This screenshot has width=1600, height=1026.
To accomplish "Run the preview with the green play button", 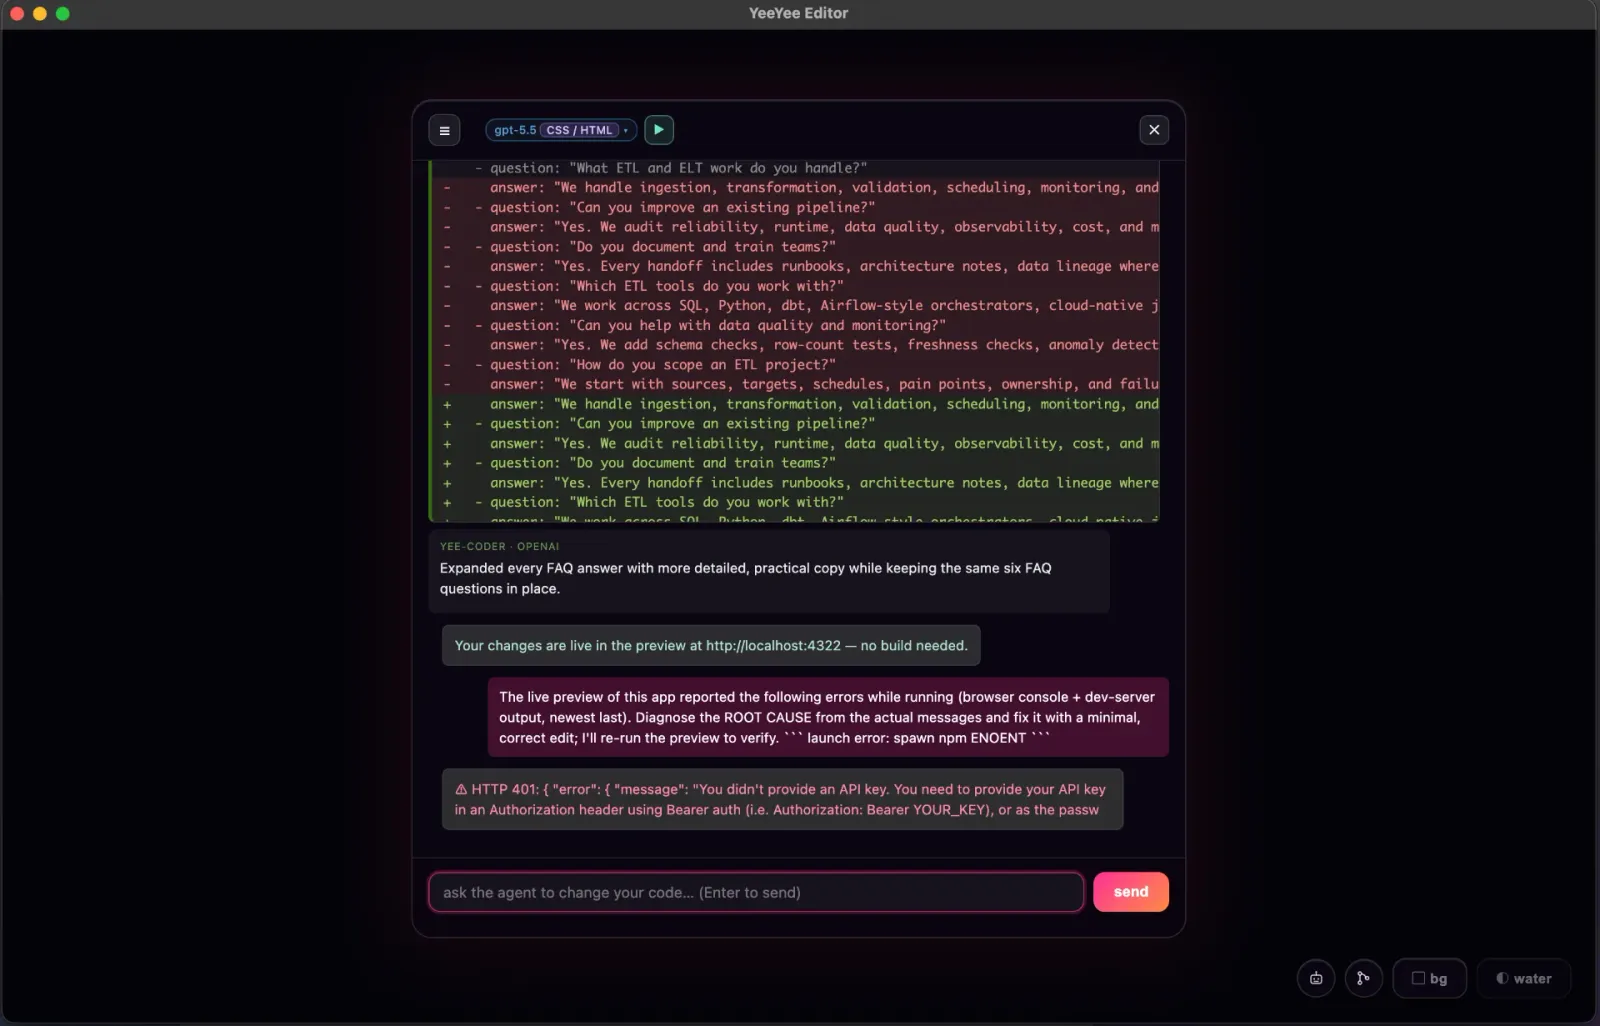I will click(x=658, y=130).
